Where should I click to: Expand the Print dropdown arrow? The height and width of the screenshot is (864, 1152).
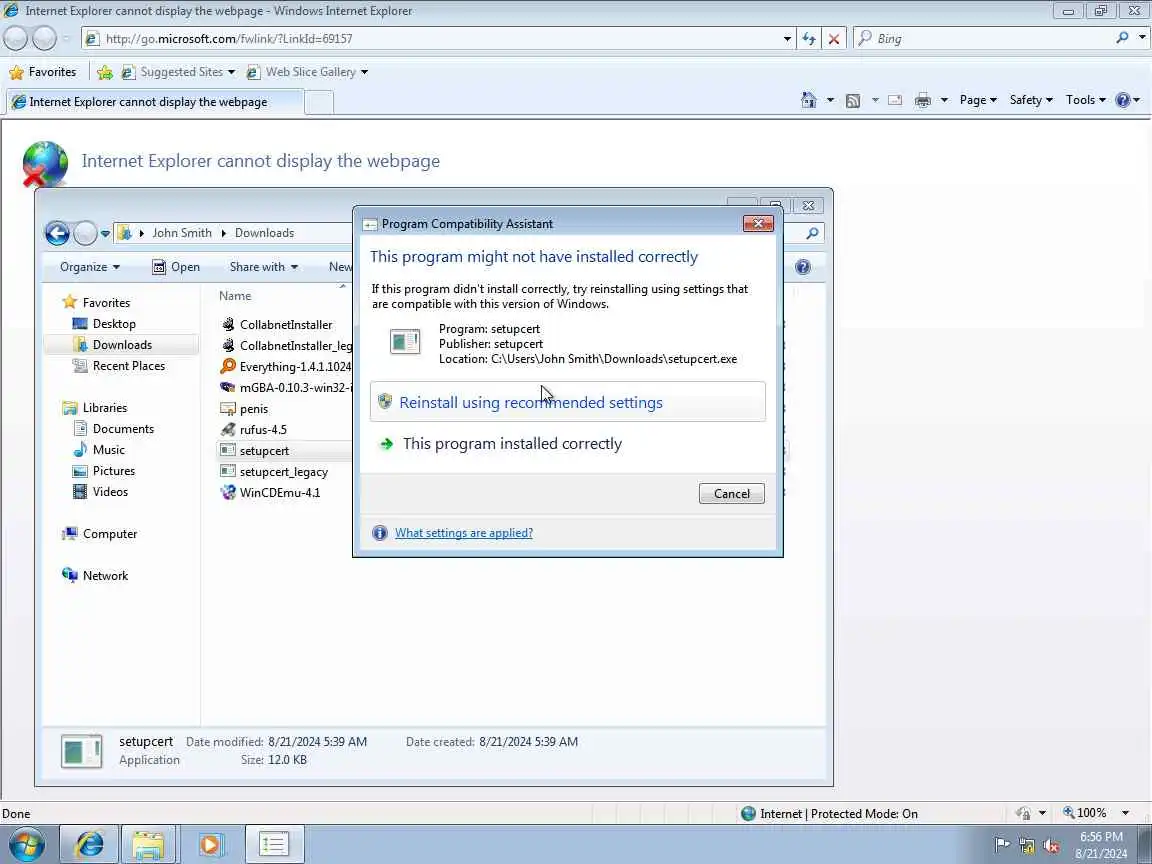(x=944, y=100)
